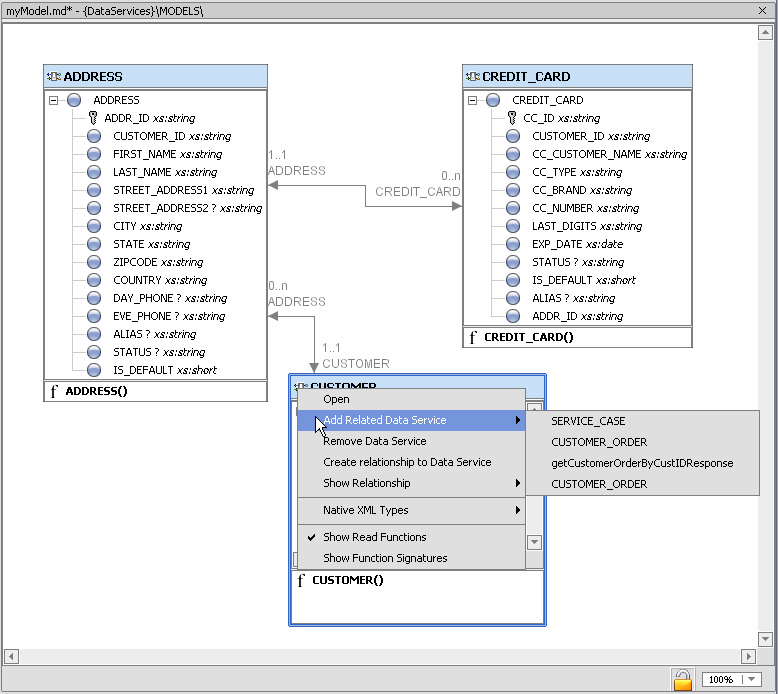Click the element icon beside IS_DEFAULT in CREDIT_CARD
The height and width of the screenshot is (694, 778).
(x=513, y=280)
